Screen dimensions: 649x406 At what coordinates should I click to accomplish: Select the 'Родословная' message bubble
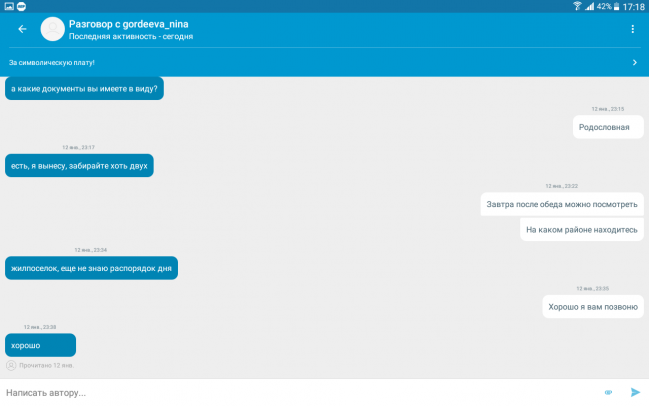[608, 127]
